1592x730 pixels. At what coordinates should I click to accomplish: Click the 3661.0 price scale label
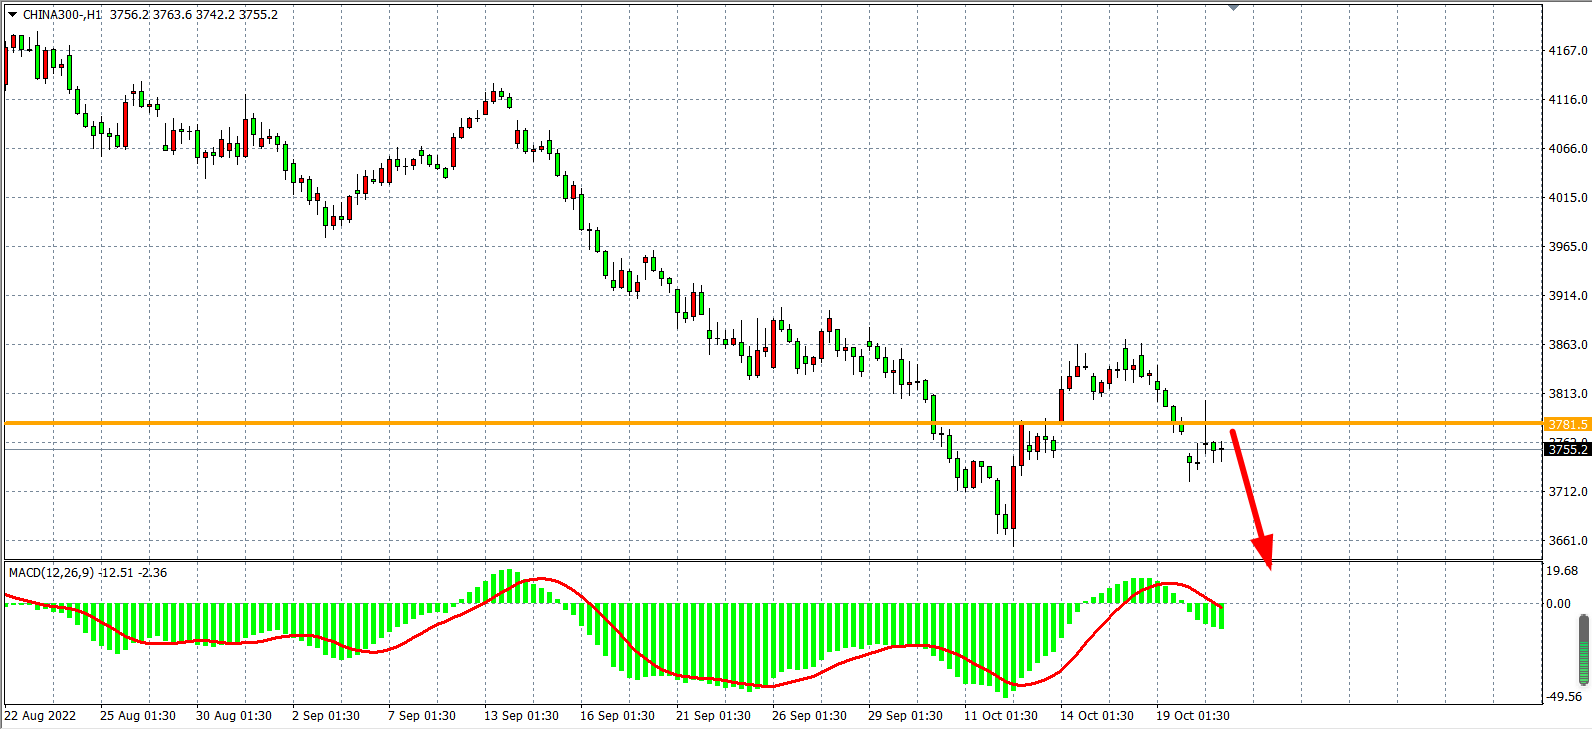click(x=1567, y=541)
